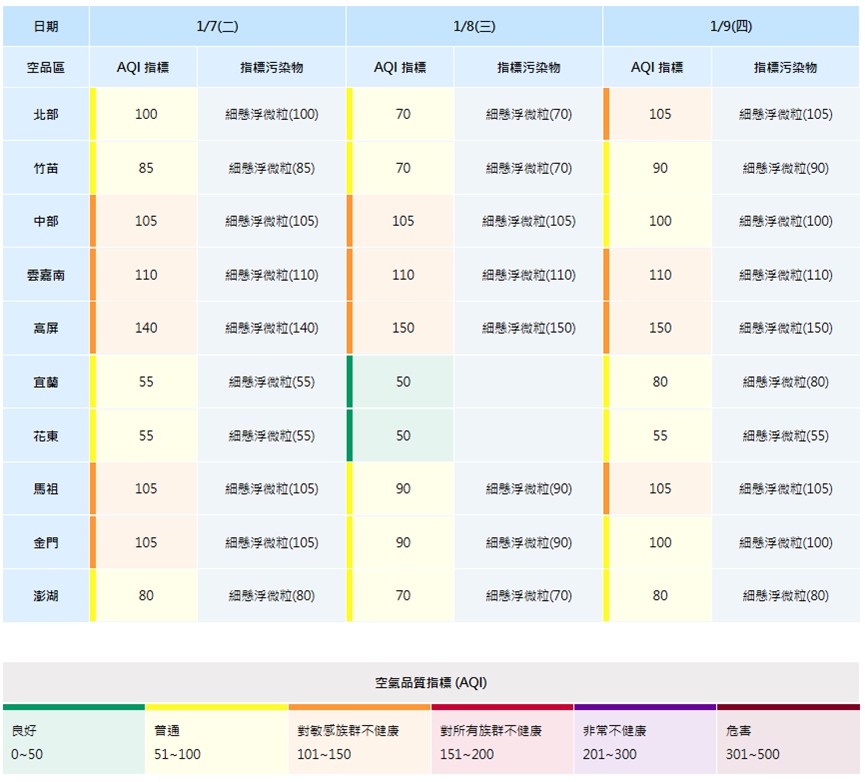
Task: Click 細懸浮微粒(85) pollutant cell
Action: point(272,168)
